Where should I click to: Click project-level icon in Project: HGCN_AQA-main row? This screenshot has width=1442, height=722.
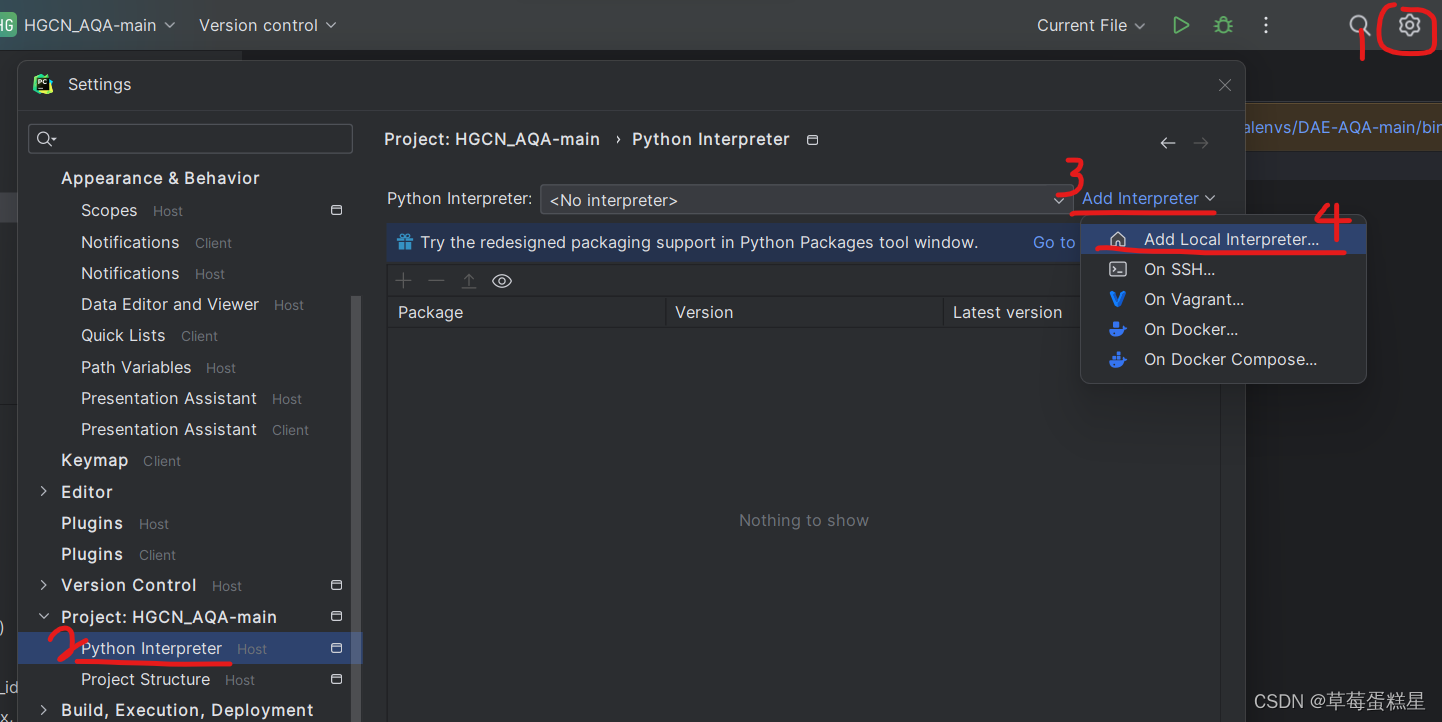point(336,616)
